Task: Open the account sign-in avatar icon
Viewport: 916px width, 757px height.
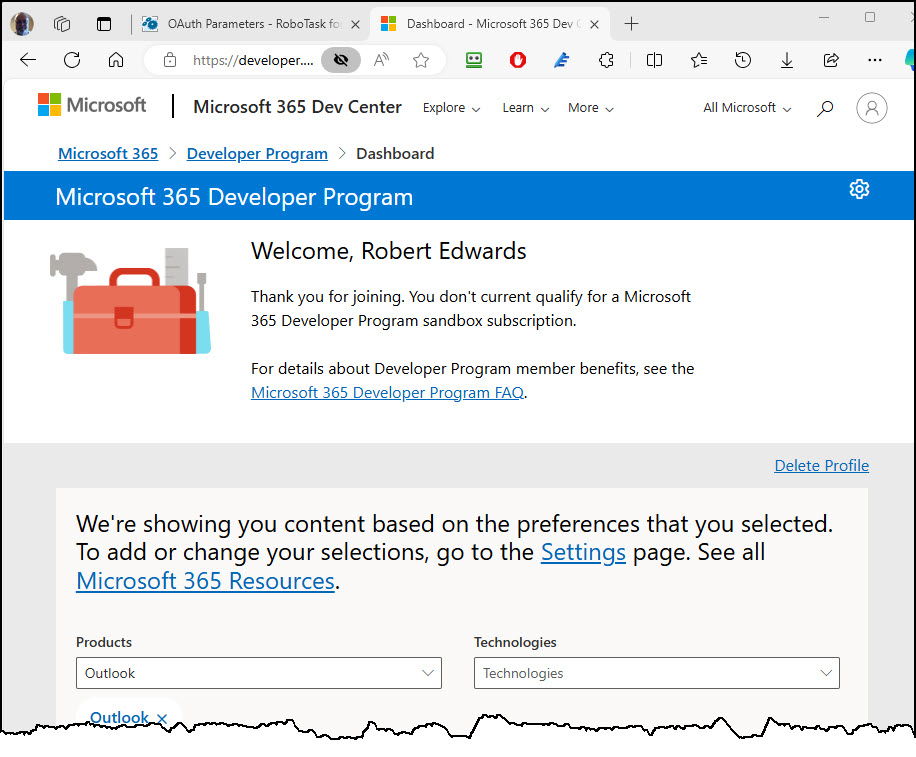Action: (x=872, y=108)
